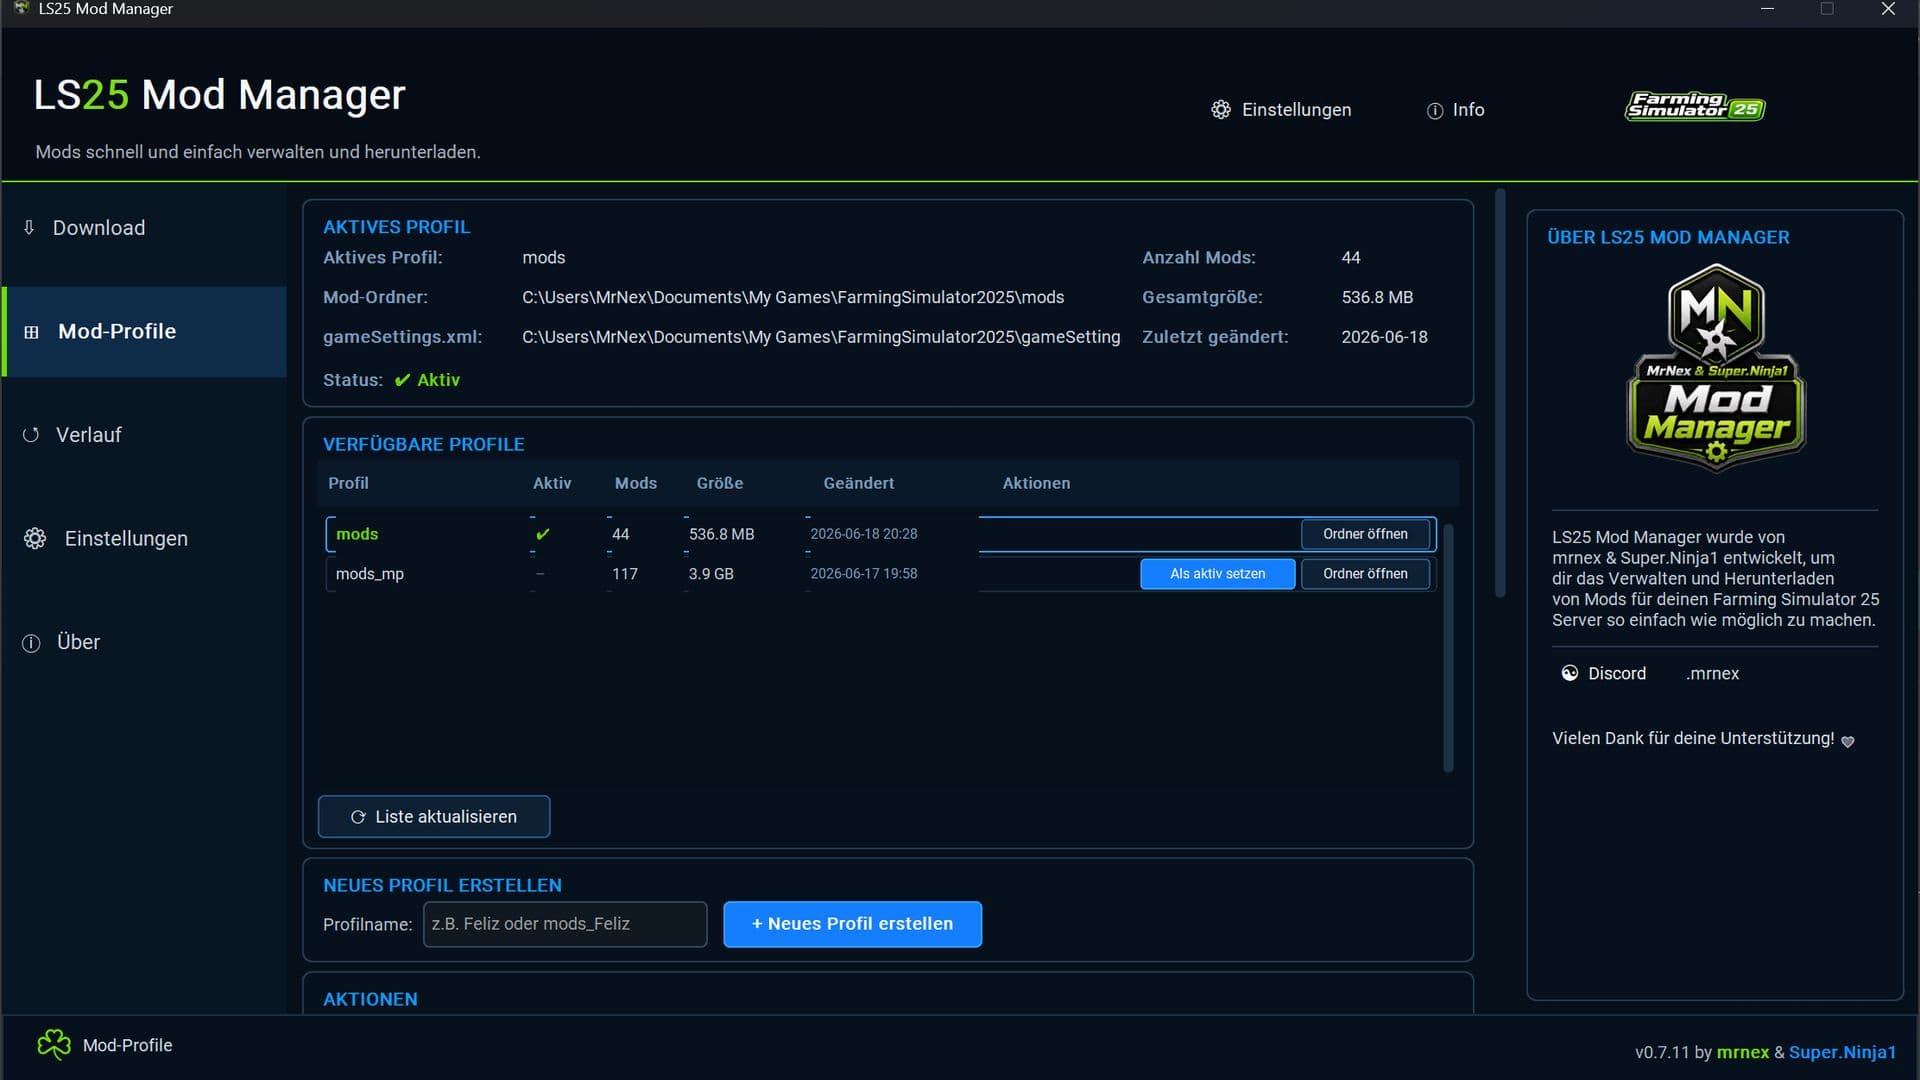Click the gear icon beside sidebar Einstellungen

tap(35, 538)
